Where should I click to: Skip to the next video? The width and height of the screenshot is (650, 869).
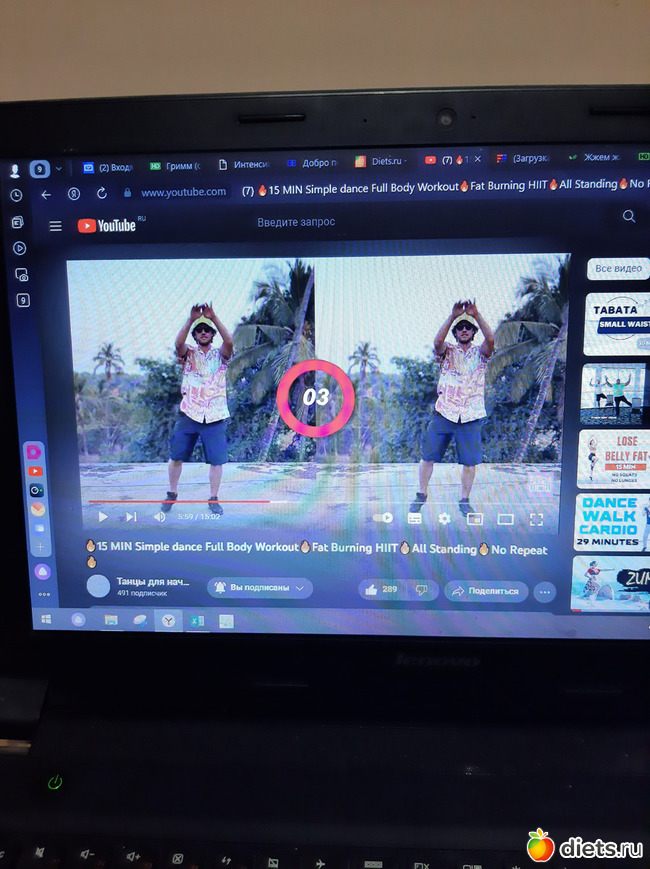coord(131,517)
